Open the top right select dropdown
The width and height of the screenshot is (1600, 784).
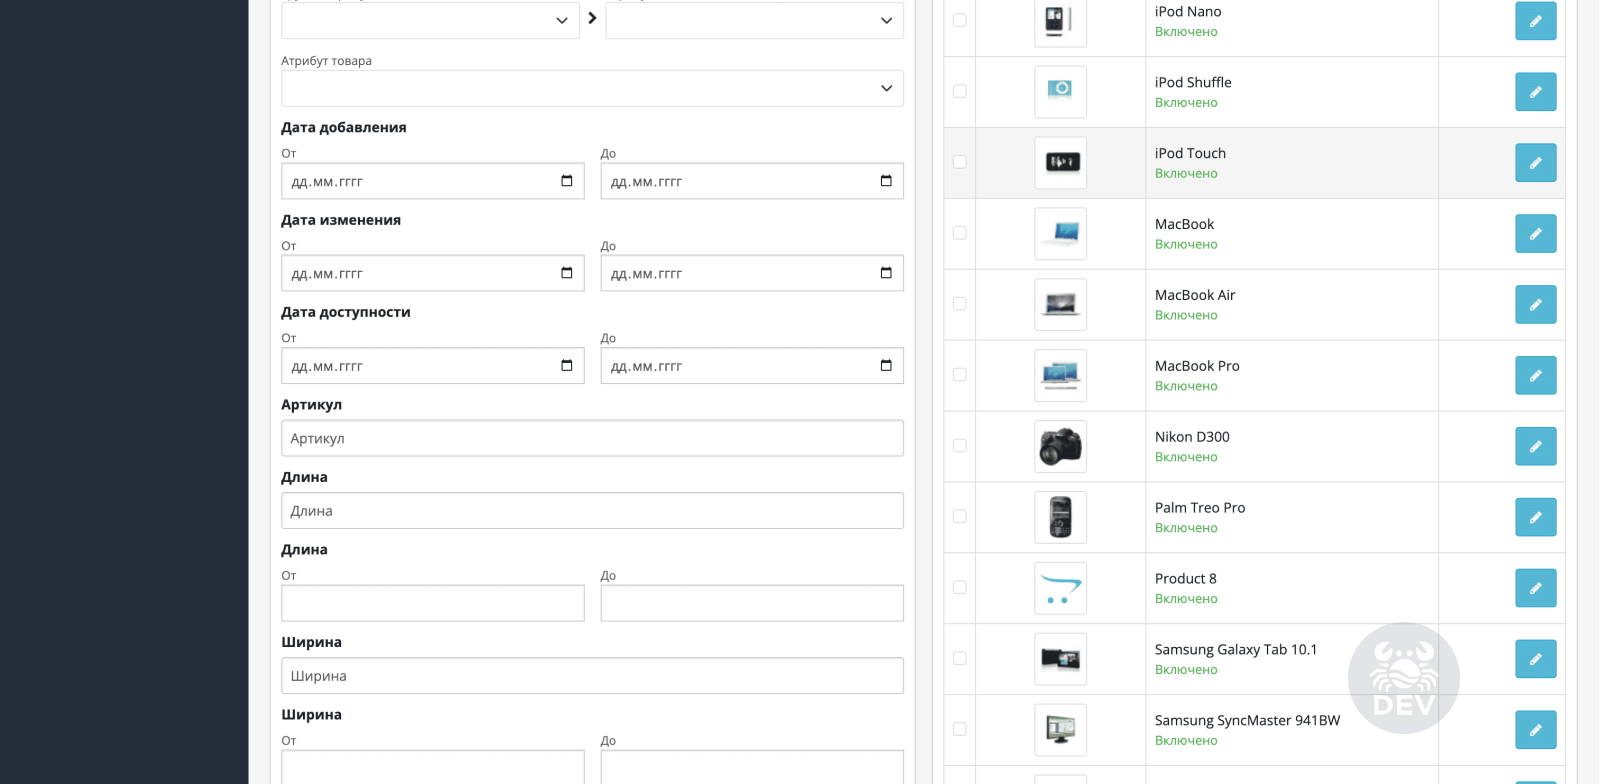coord(754,20)
